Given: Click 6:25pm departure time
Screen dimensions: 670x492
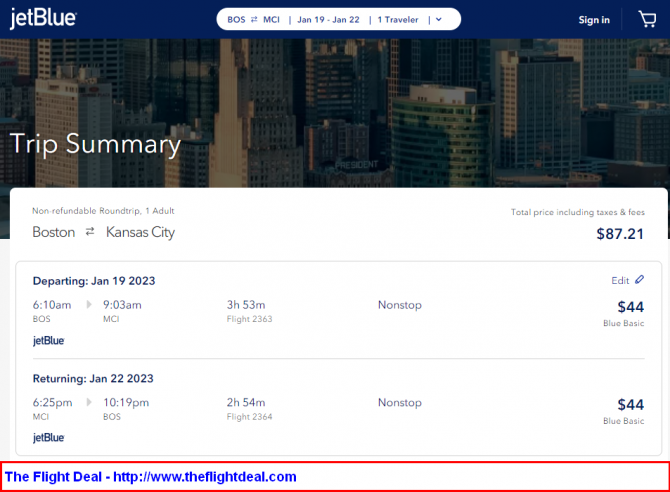Looking at the screenshot, I should click(x=53, y=403).
